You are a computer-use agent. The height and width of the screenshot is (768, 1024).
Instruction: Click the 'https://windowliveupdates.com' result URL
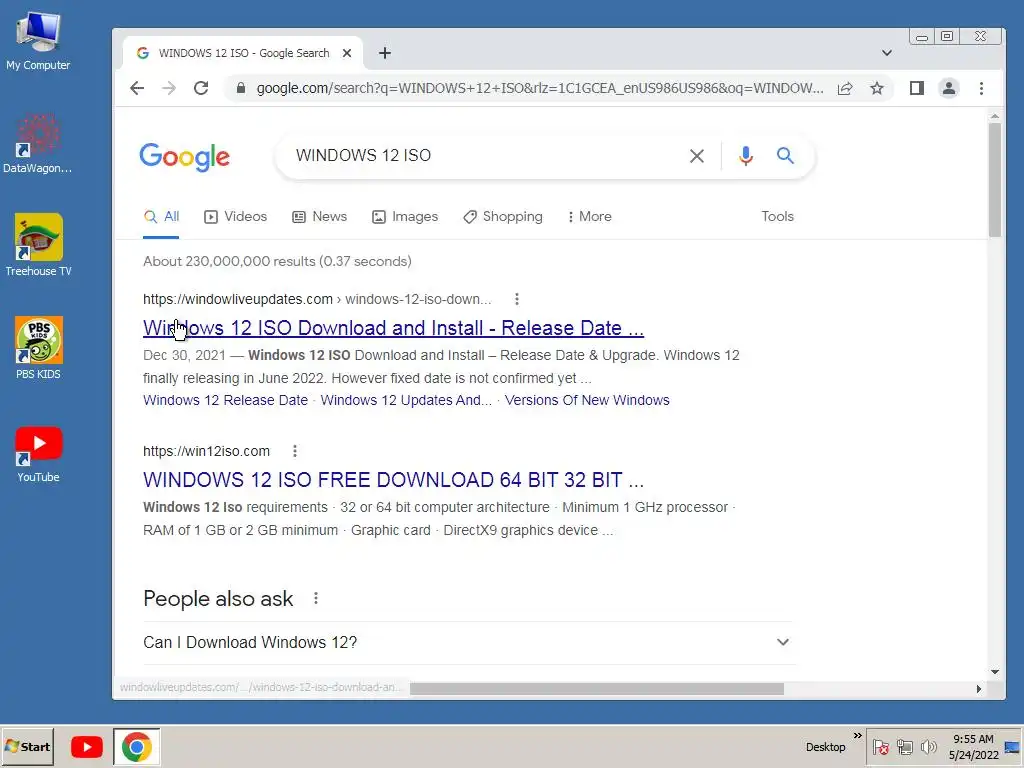[238, 299]
